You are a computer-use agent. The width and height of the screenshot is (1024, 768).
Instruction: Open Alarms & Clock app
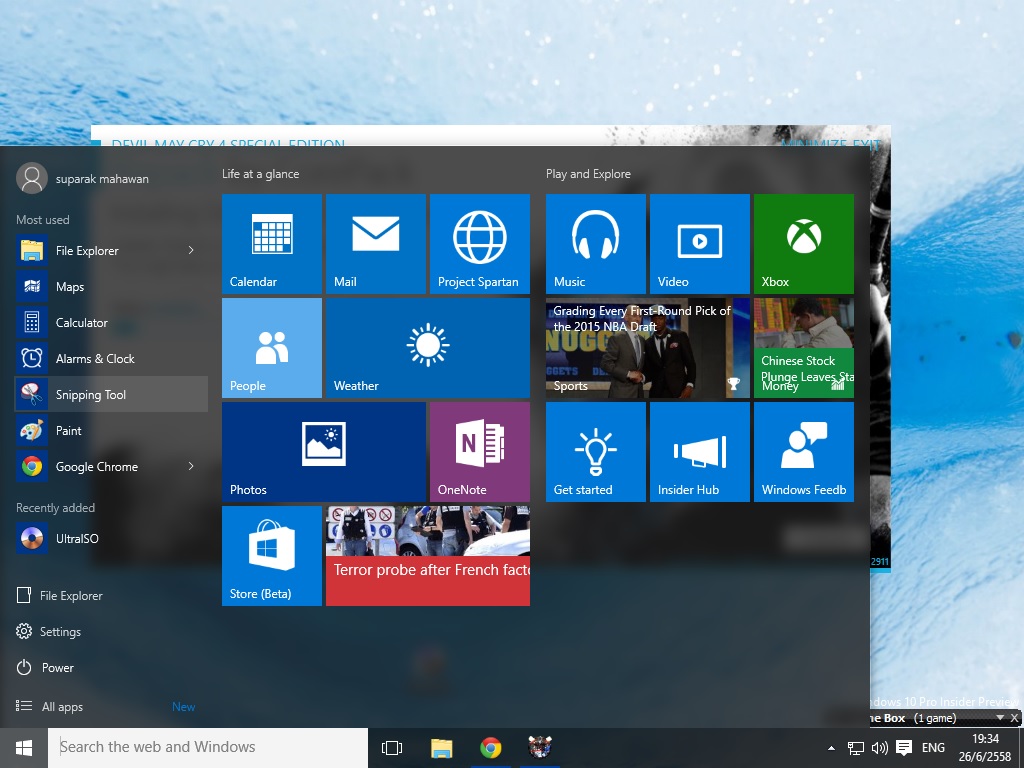pos(111,359)
